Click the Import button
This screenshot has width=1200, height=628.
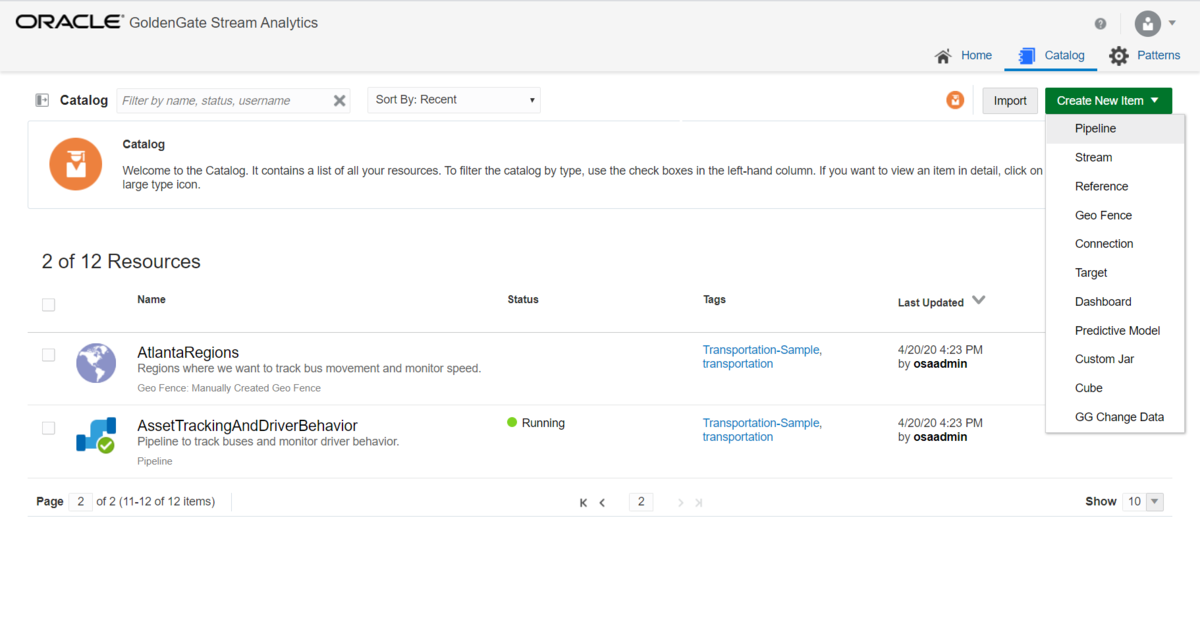pos(1010,100)
